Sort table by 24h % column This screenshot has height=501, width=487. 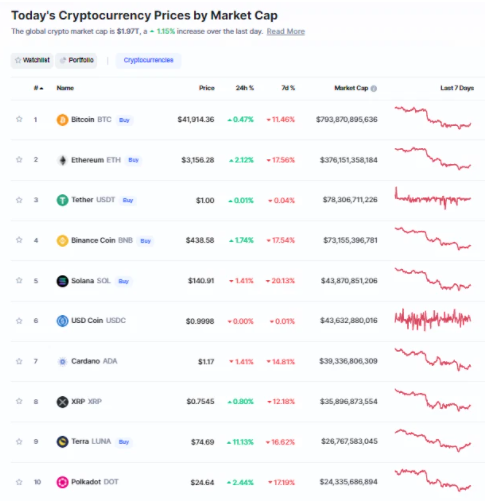245,88
